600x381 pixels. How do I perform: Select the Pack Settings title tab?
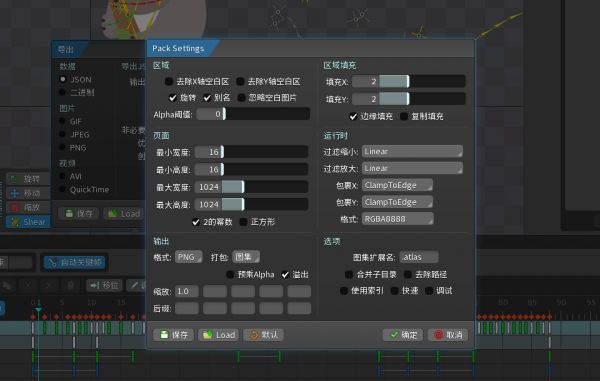pyautogui.click(x=178, y=48)
